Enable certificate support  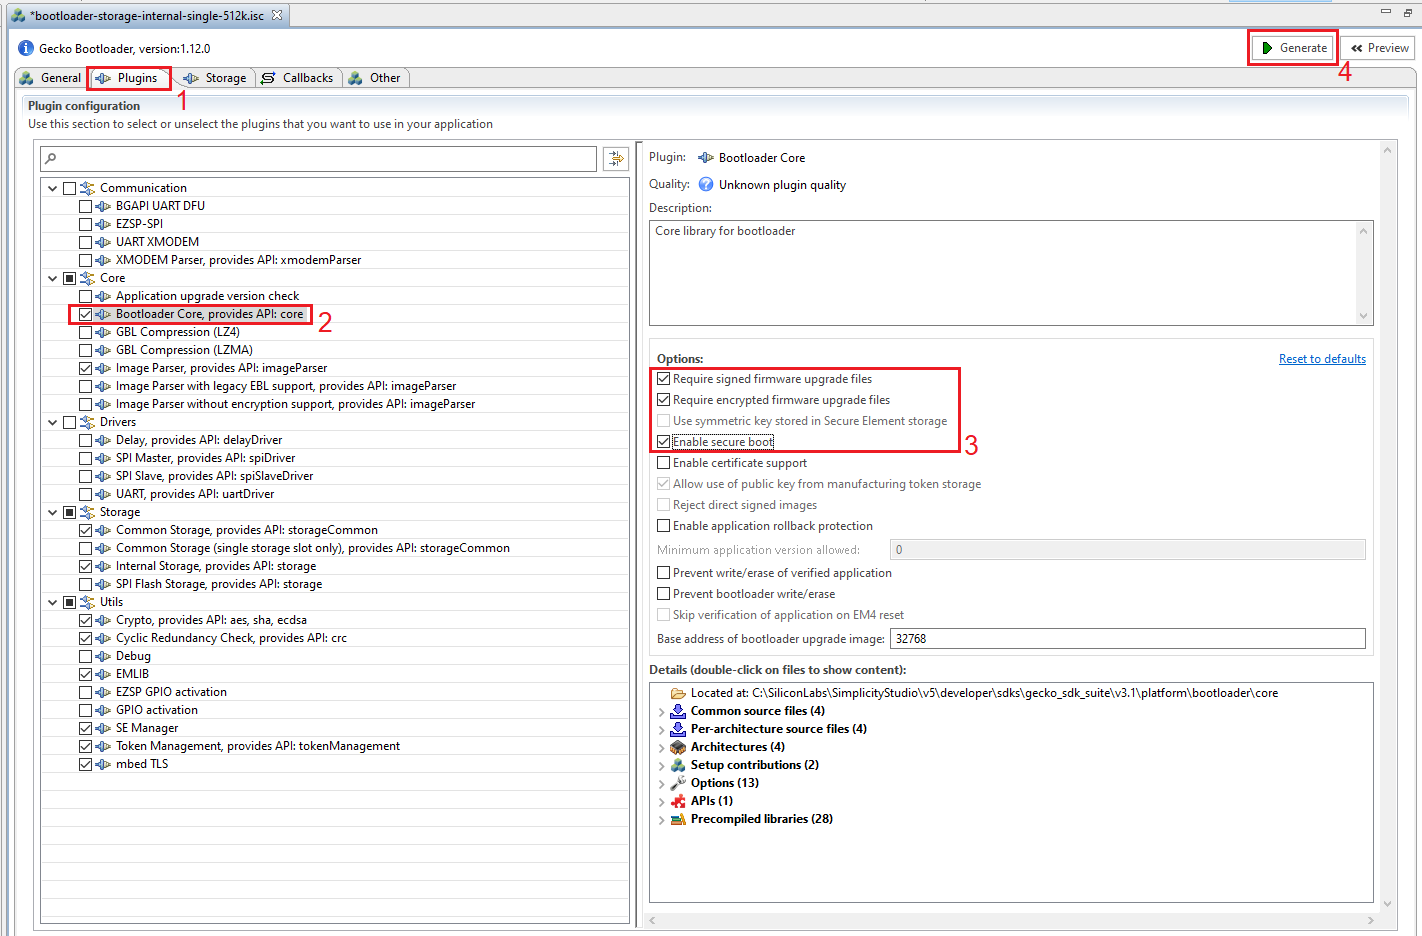click(x=663, y=462)
